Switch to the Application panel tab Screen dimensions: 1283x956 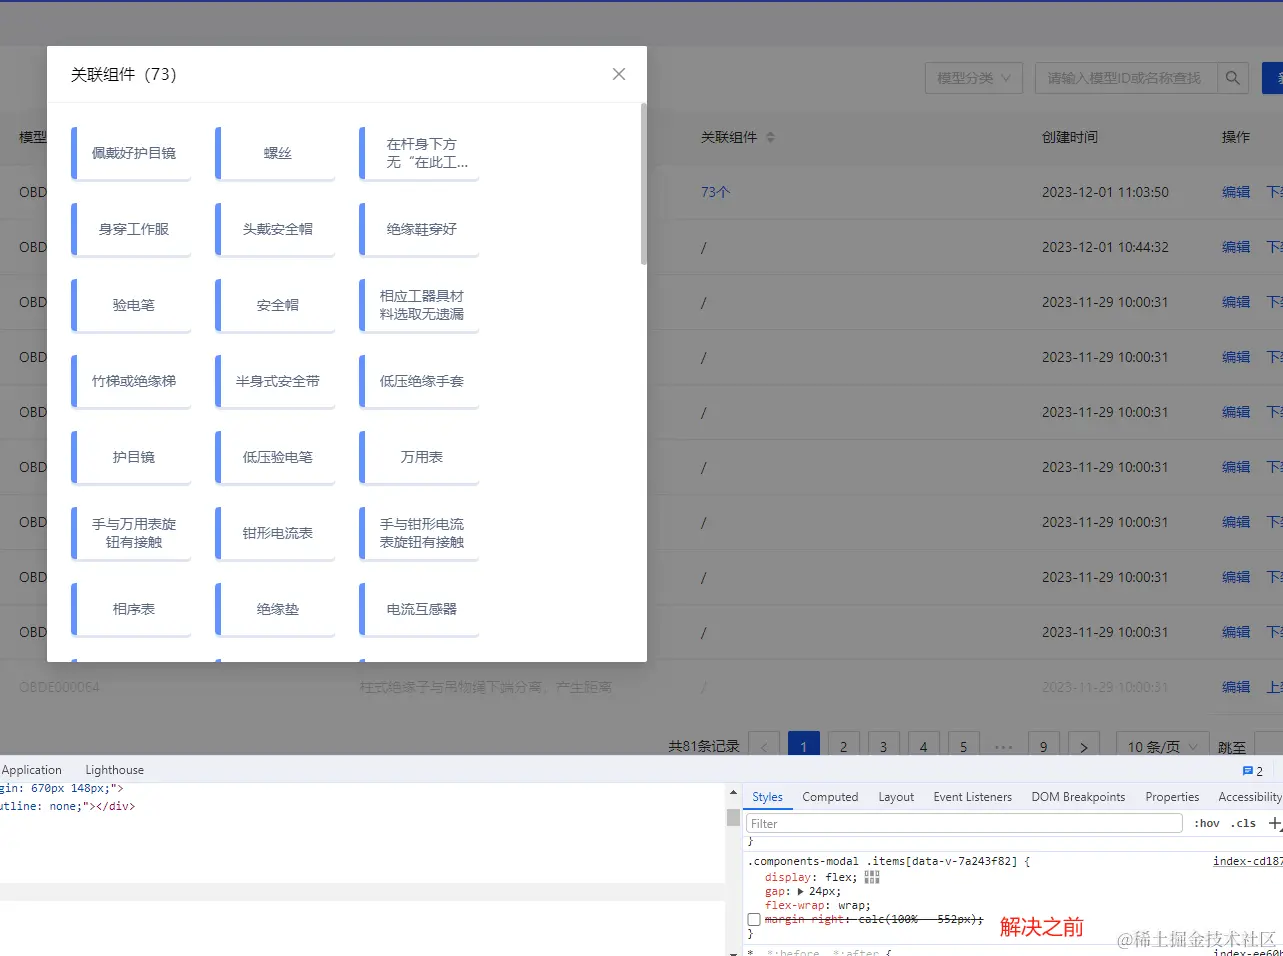tap(32, 770)
